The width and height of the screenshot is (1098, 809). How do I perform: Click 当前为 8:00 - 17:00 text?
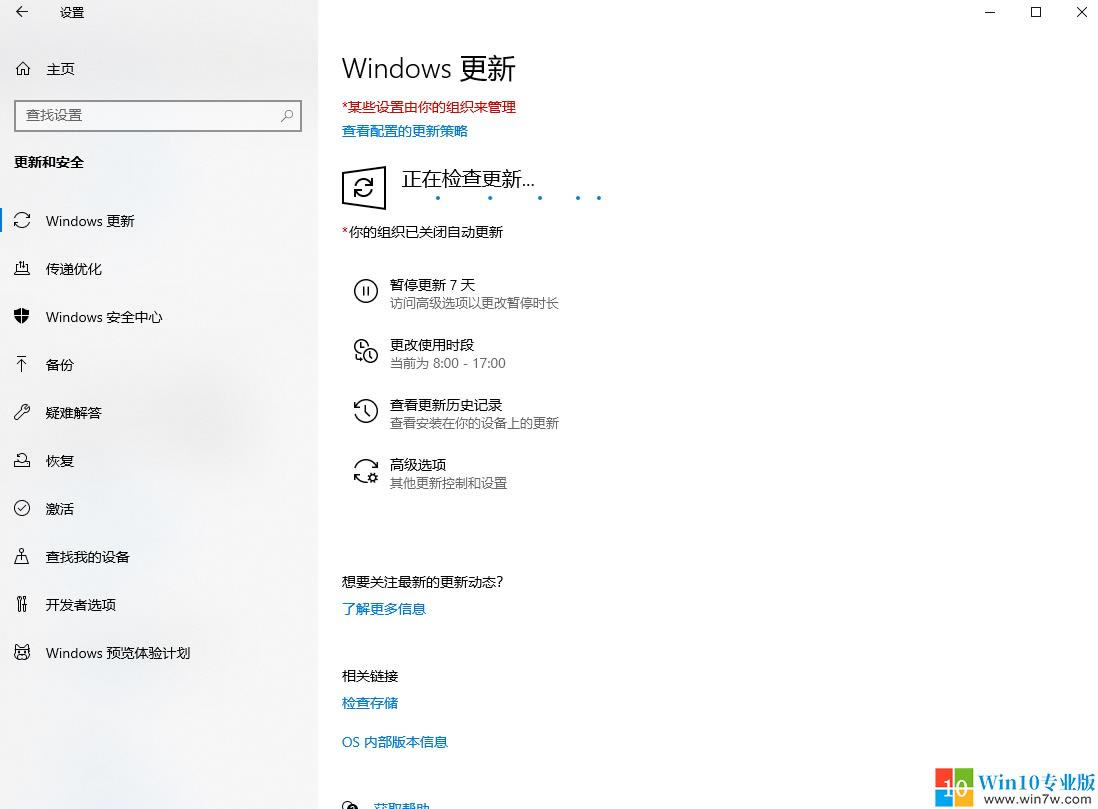pyautogui.click(x=447, y=363)
